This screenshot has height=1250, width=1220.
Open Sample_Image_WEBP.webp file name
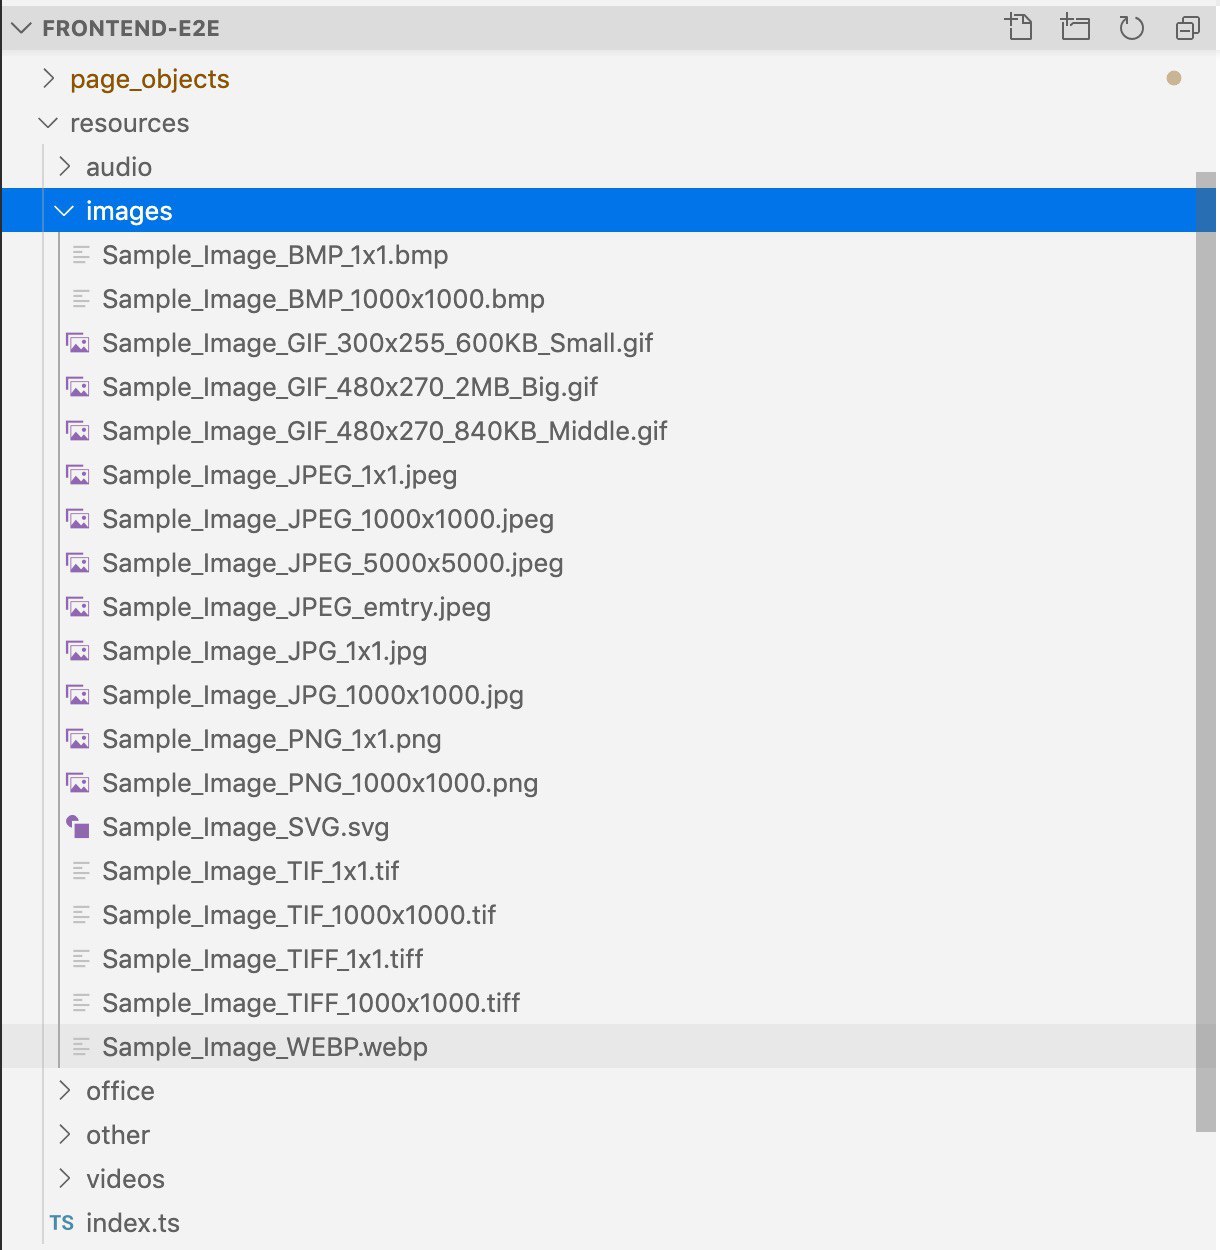point(265,1048)
